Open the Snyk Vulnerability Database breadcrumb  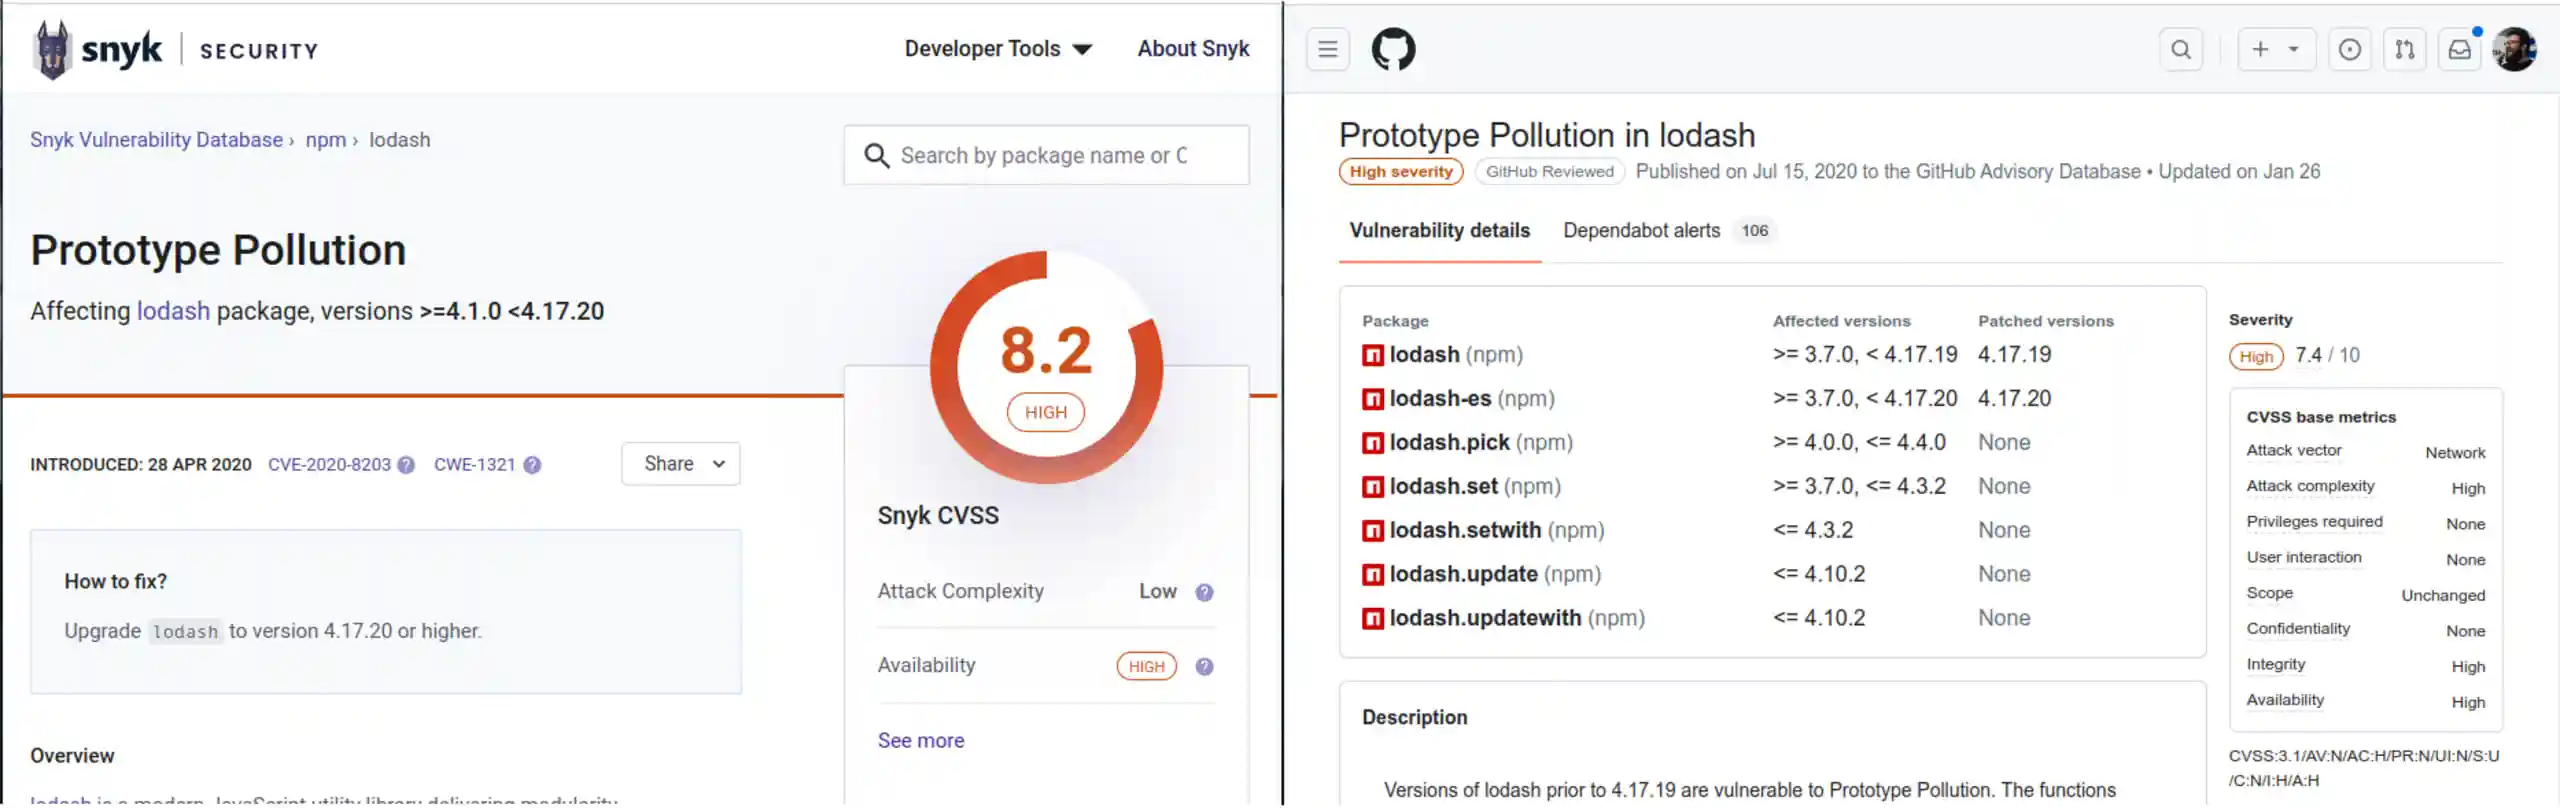click(156, 140)
